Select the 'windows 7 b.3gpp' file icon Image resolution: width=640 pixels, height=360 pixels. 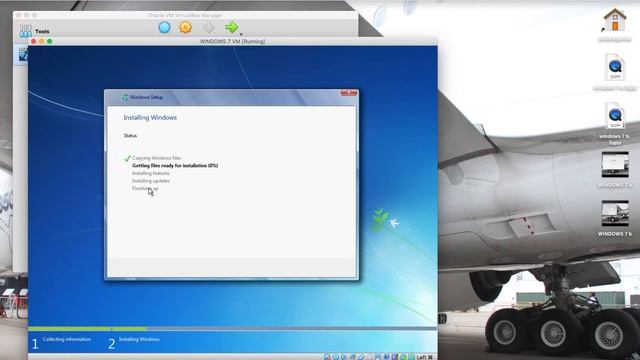[615, 116]
